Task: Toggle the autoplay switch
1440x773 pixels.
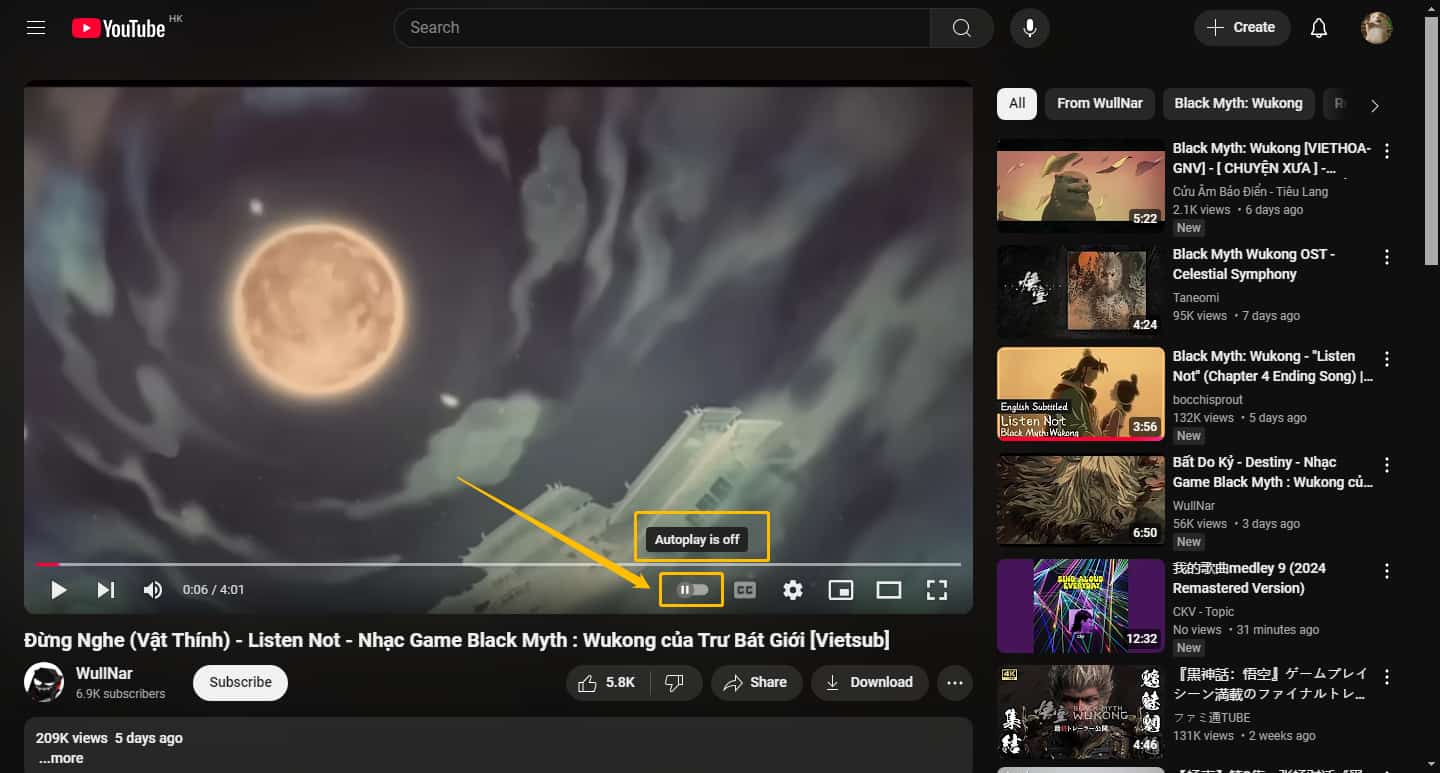Action: click(x=692, y=590)
